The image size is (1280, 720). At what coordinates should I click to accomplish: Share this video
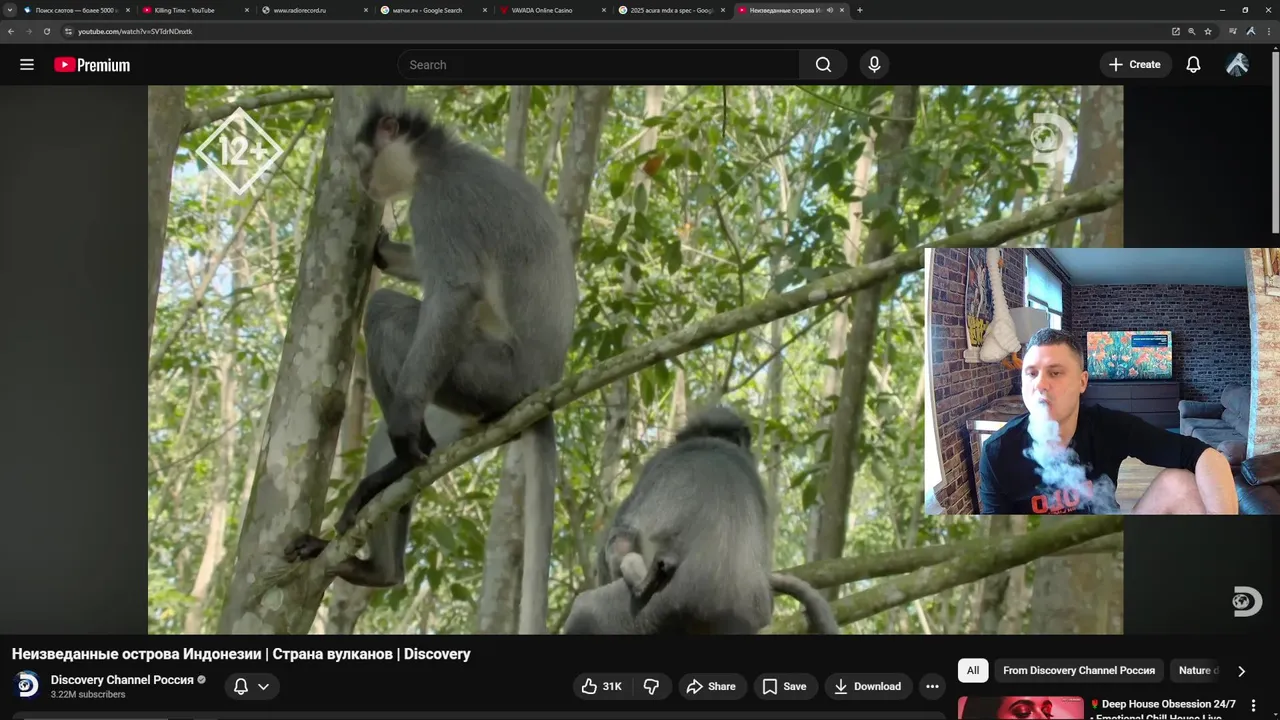712,686
